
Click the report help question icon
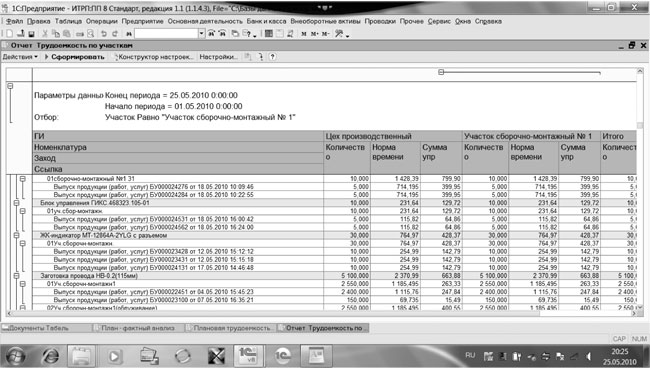coord(272,57)
